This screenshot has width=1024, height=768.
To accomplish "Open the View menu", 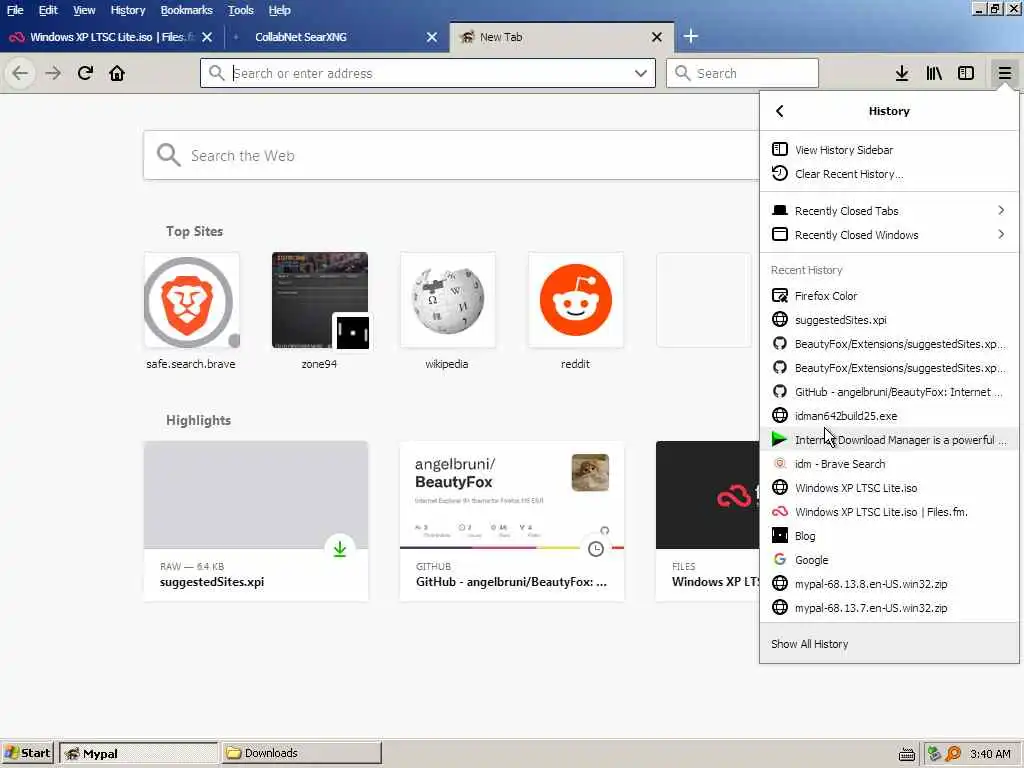I will coord(84,10).
